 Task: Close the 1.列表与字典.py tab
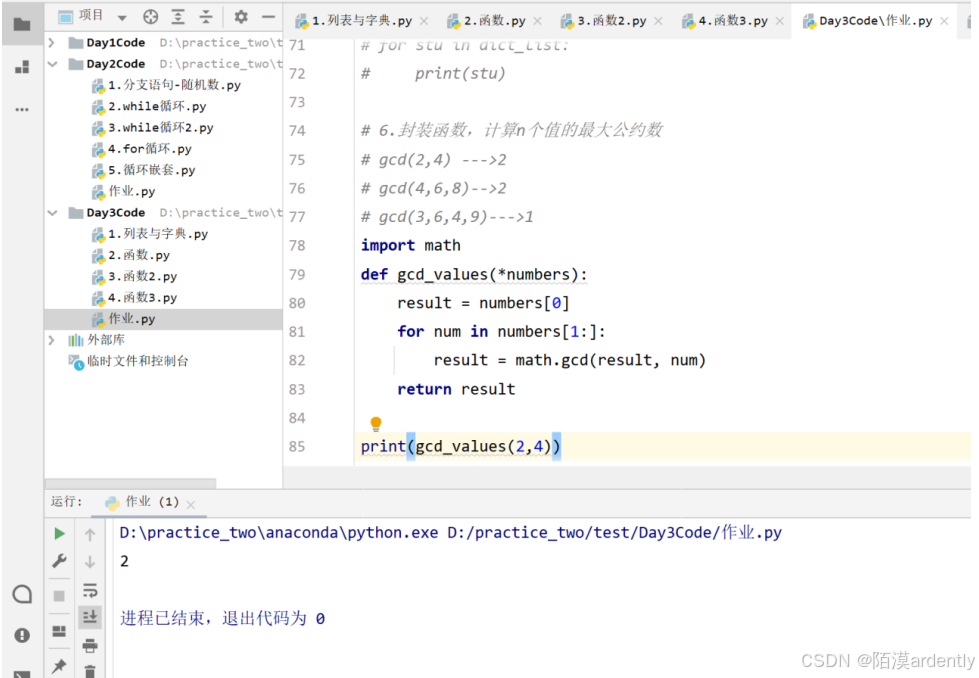pyautogui.click(x=424, y=21)
